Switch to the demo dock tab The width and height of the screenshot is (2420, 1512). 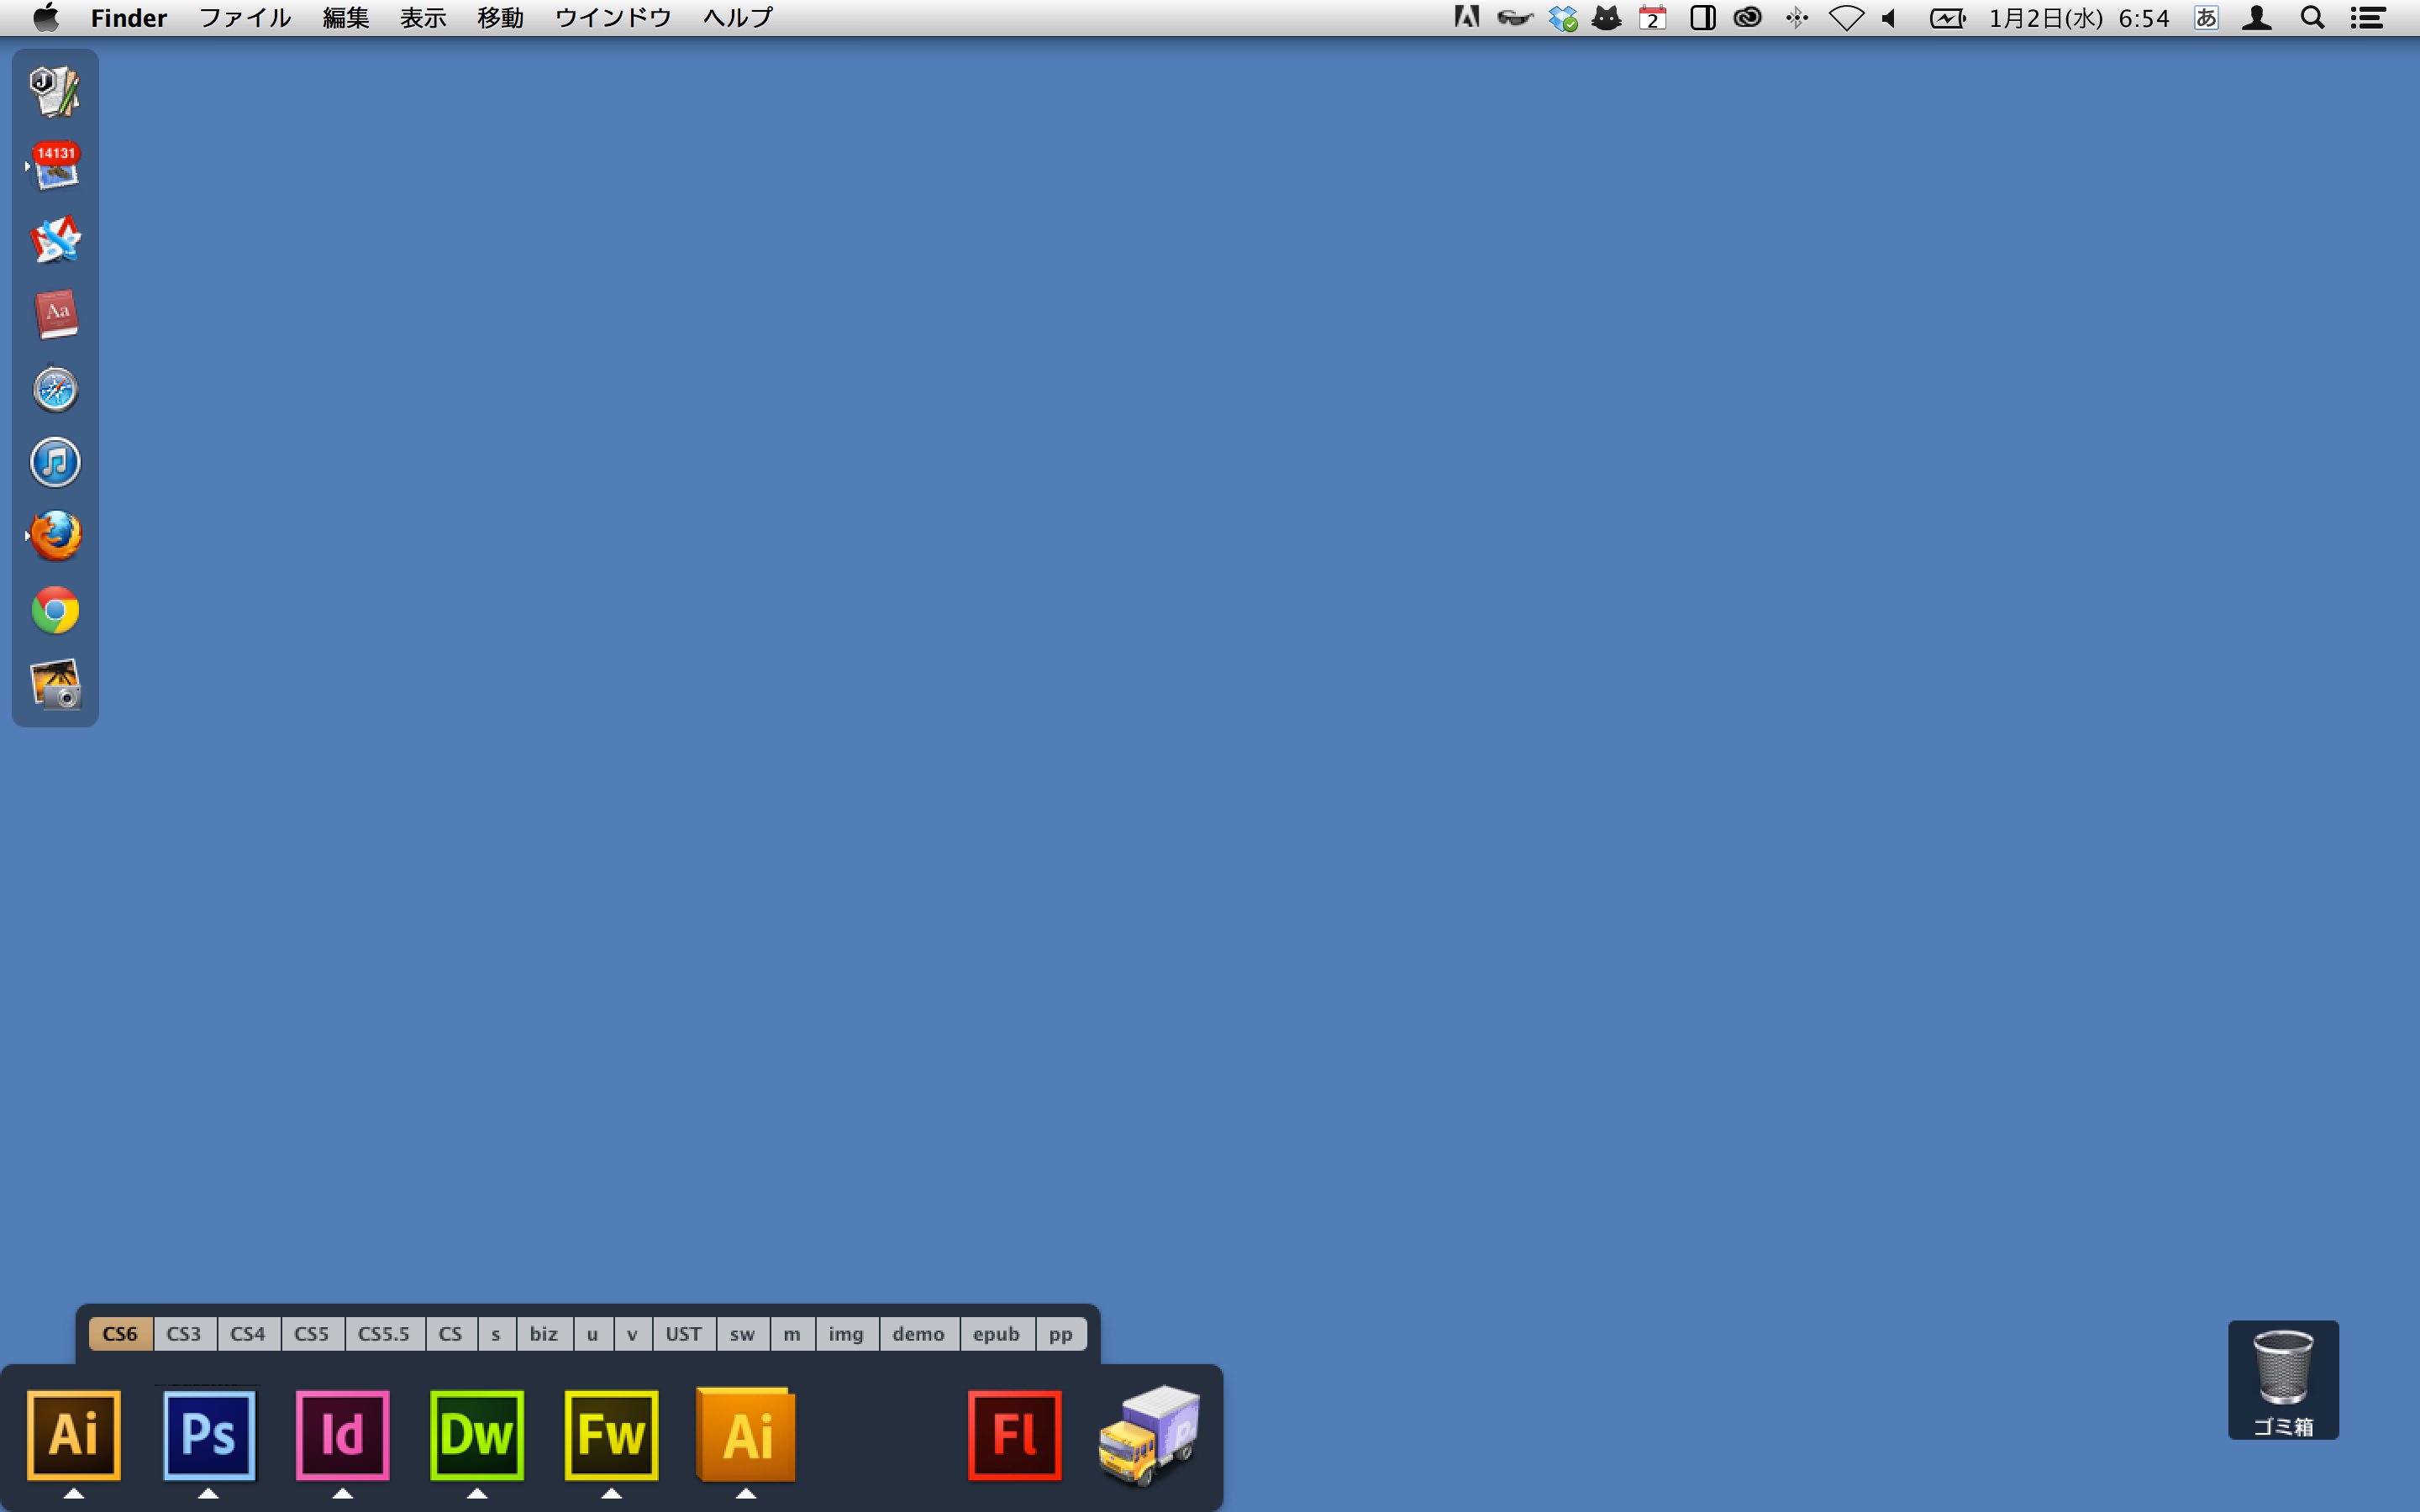[x=918, y=1334]
